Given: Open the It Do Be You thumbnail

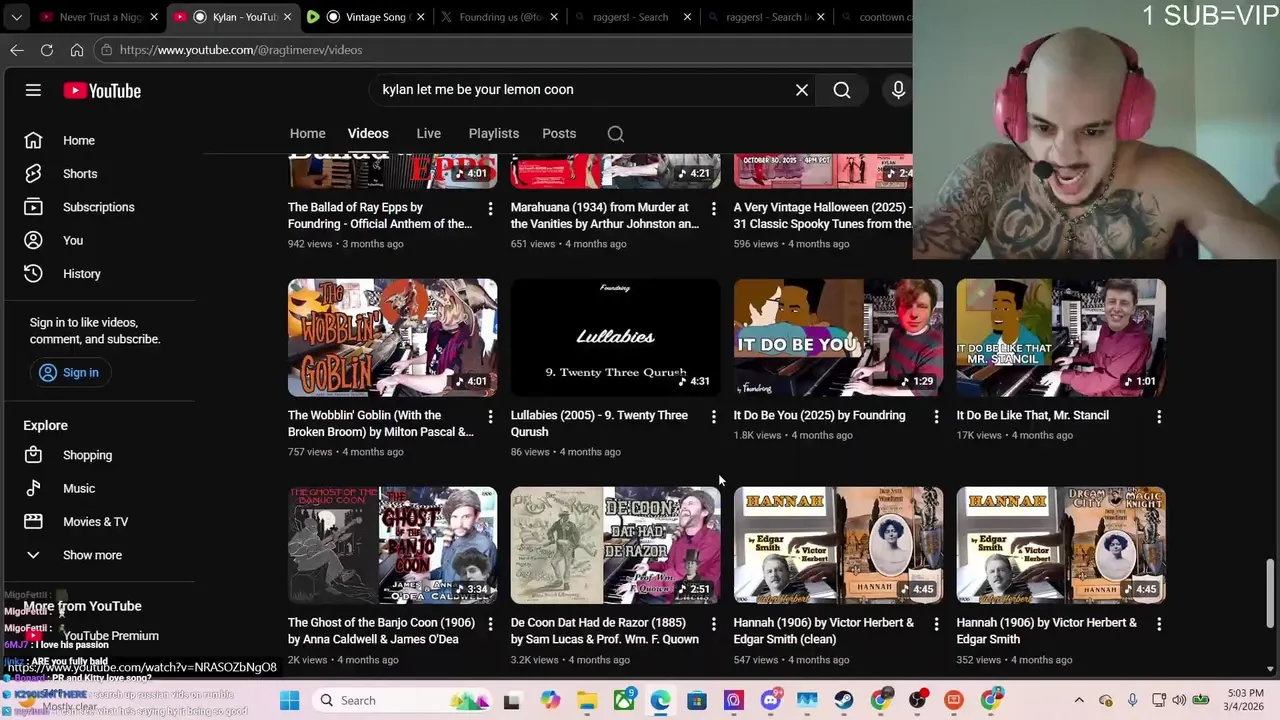Looking at the screenshot, I should point(838,337).
